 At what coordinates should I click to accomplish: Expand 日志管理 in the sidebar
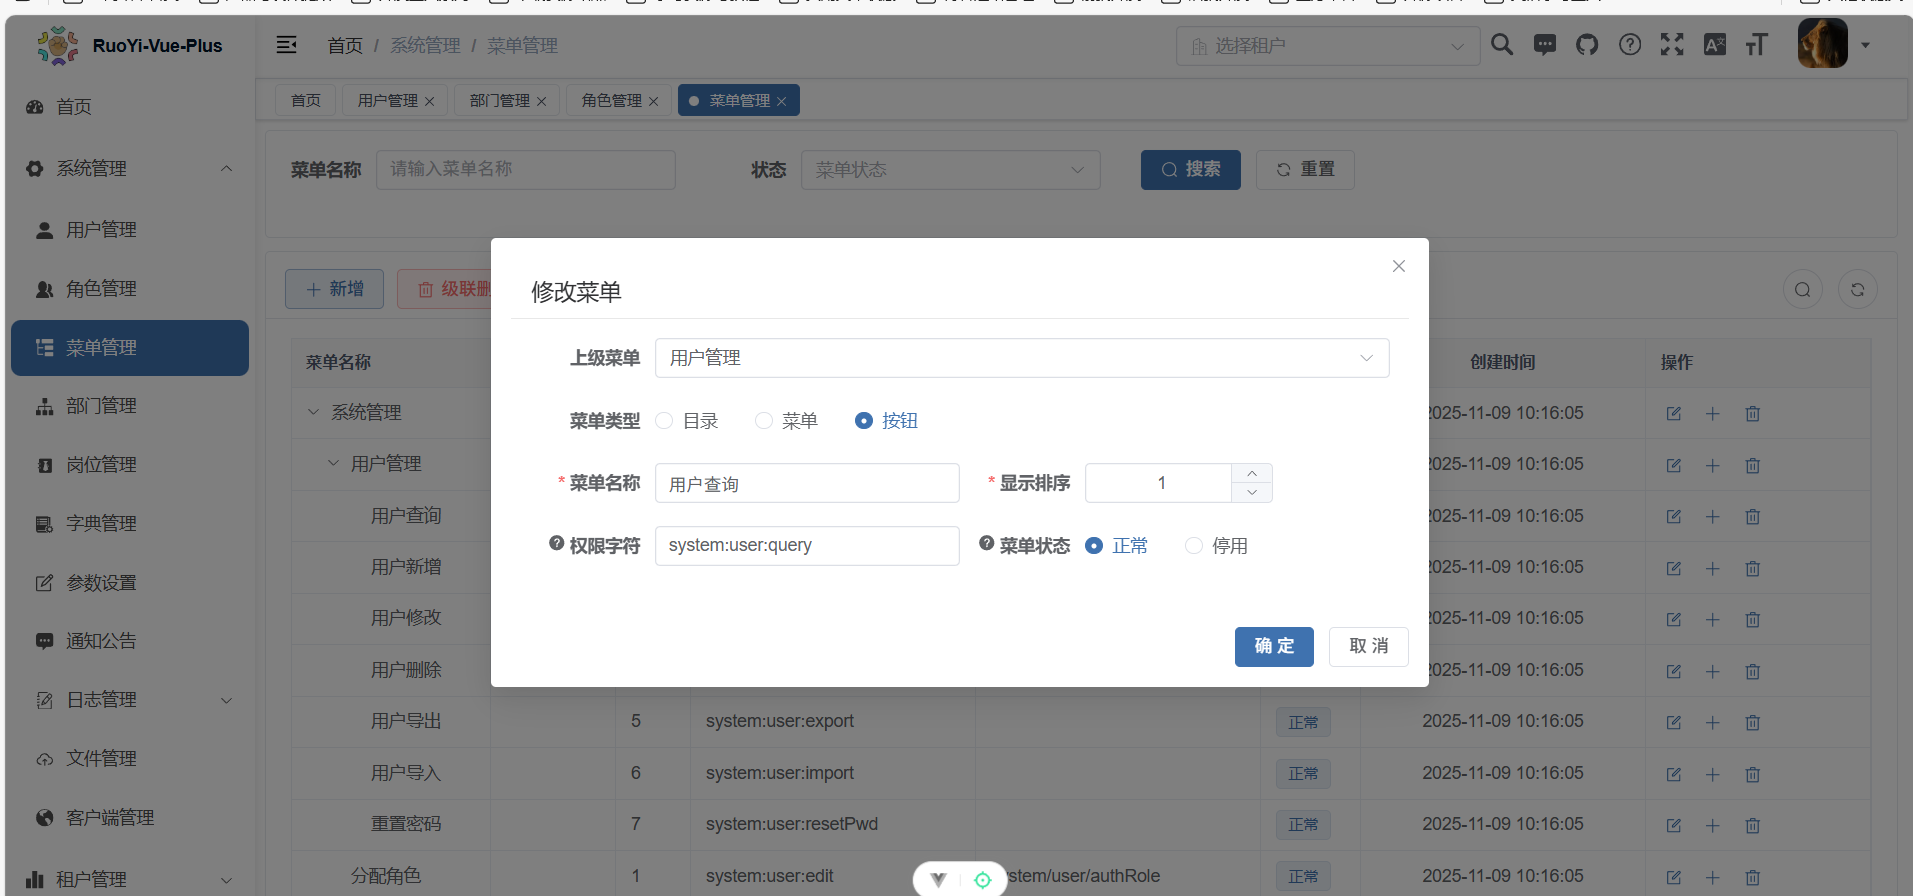tap(130, 700)
